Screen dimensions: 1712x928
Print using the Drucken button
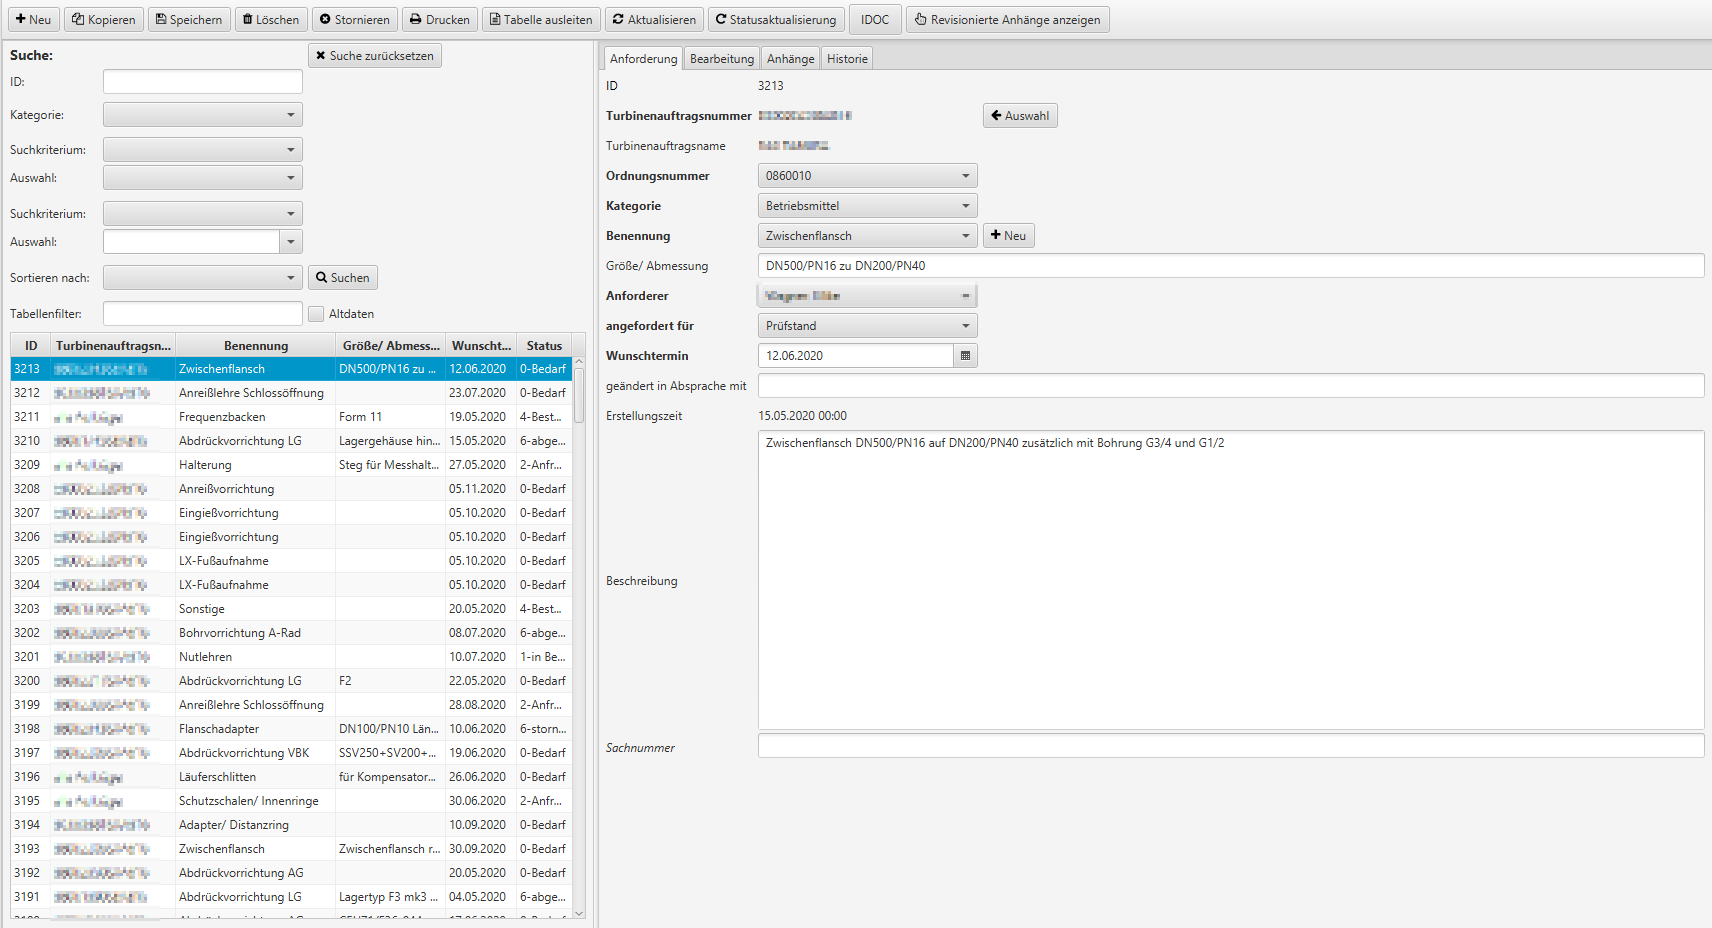point(440,20)
